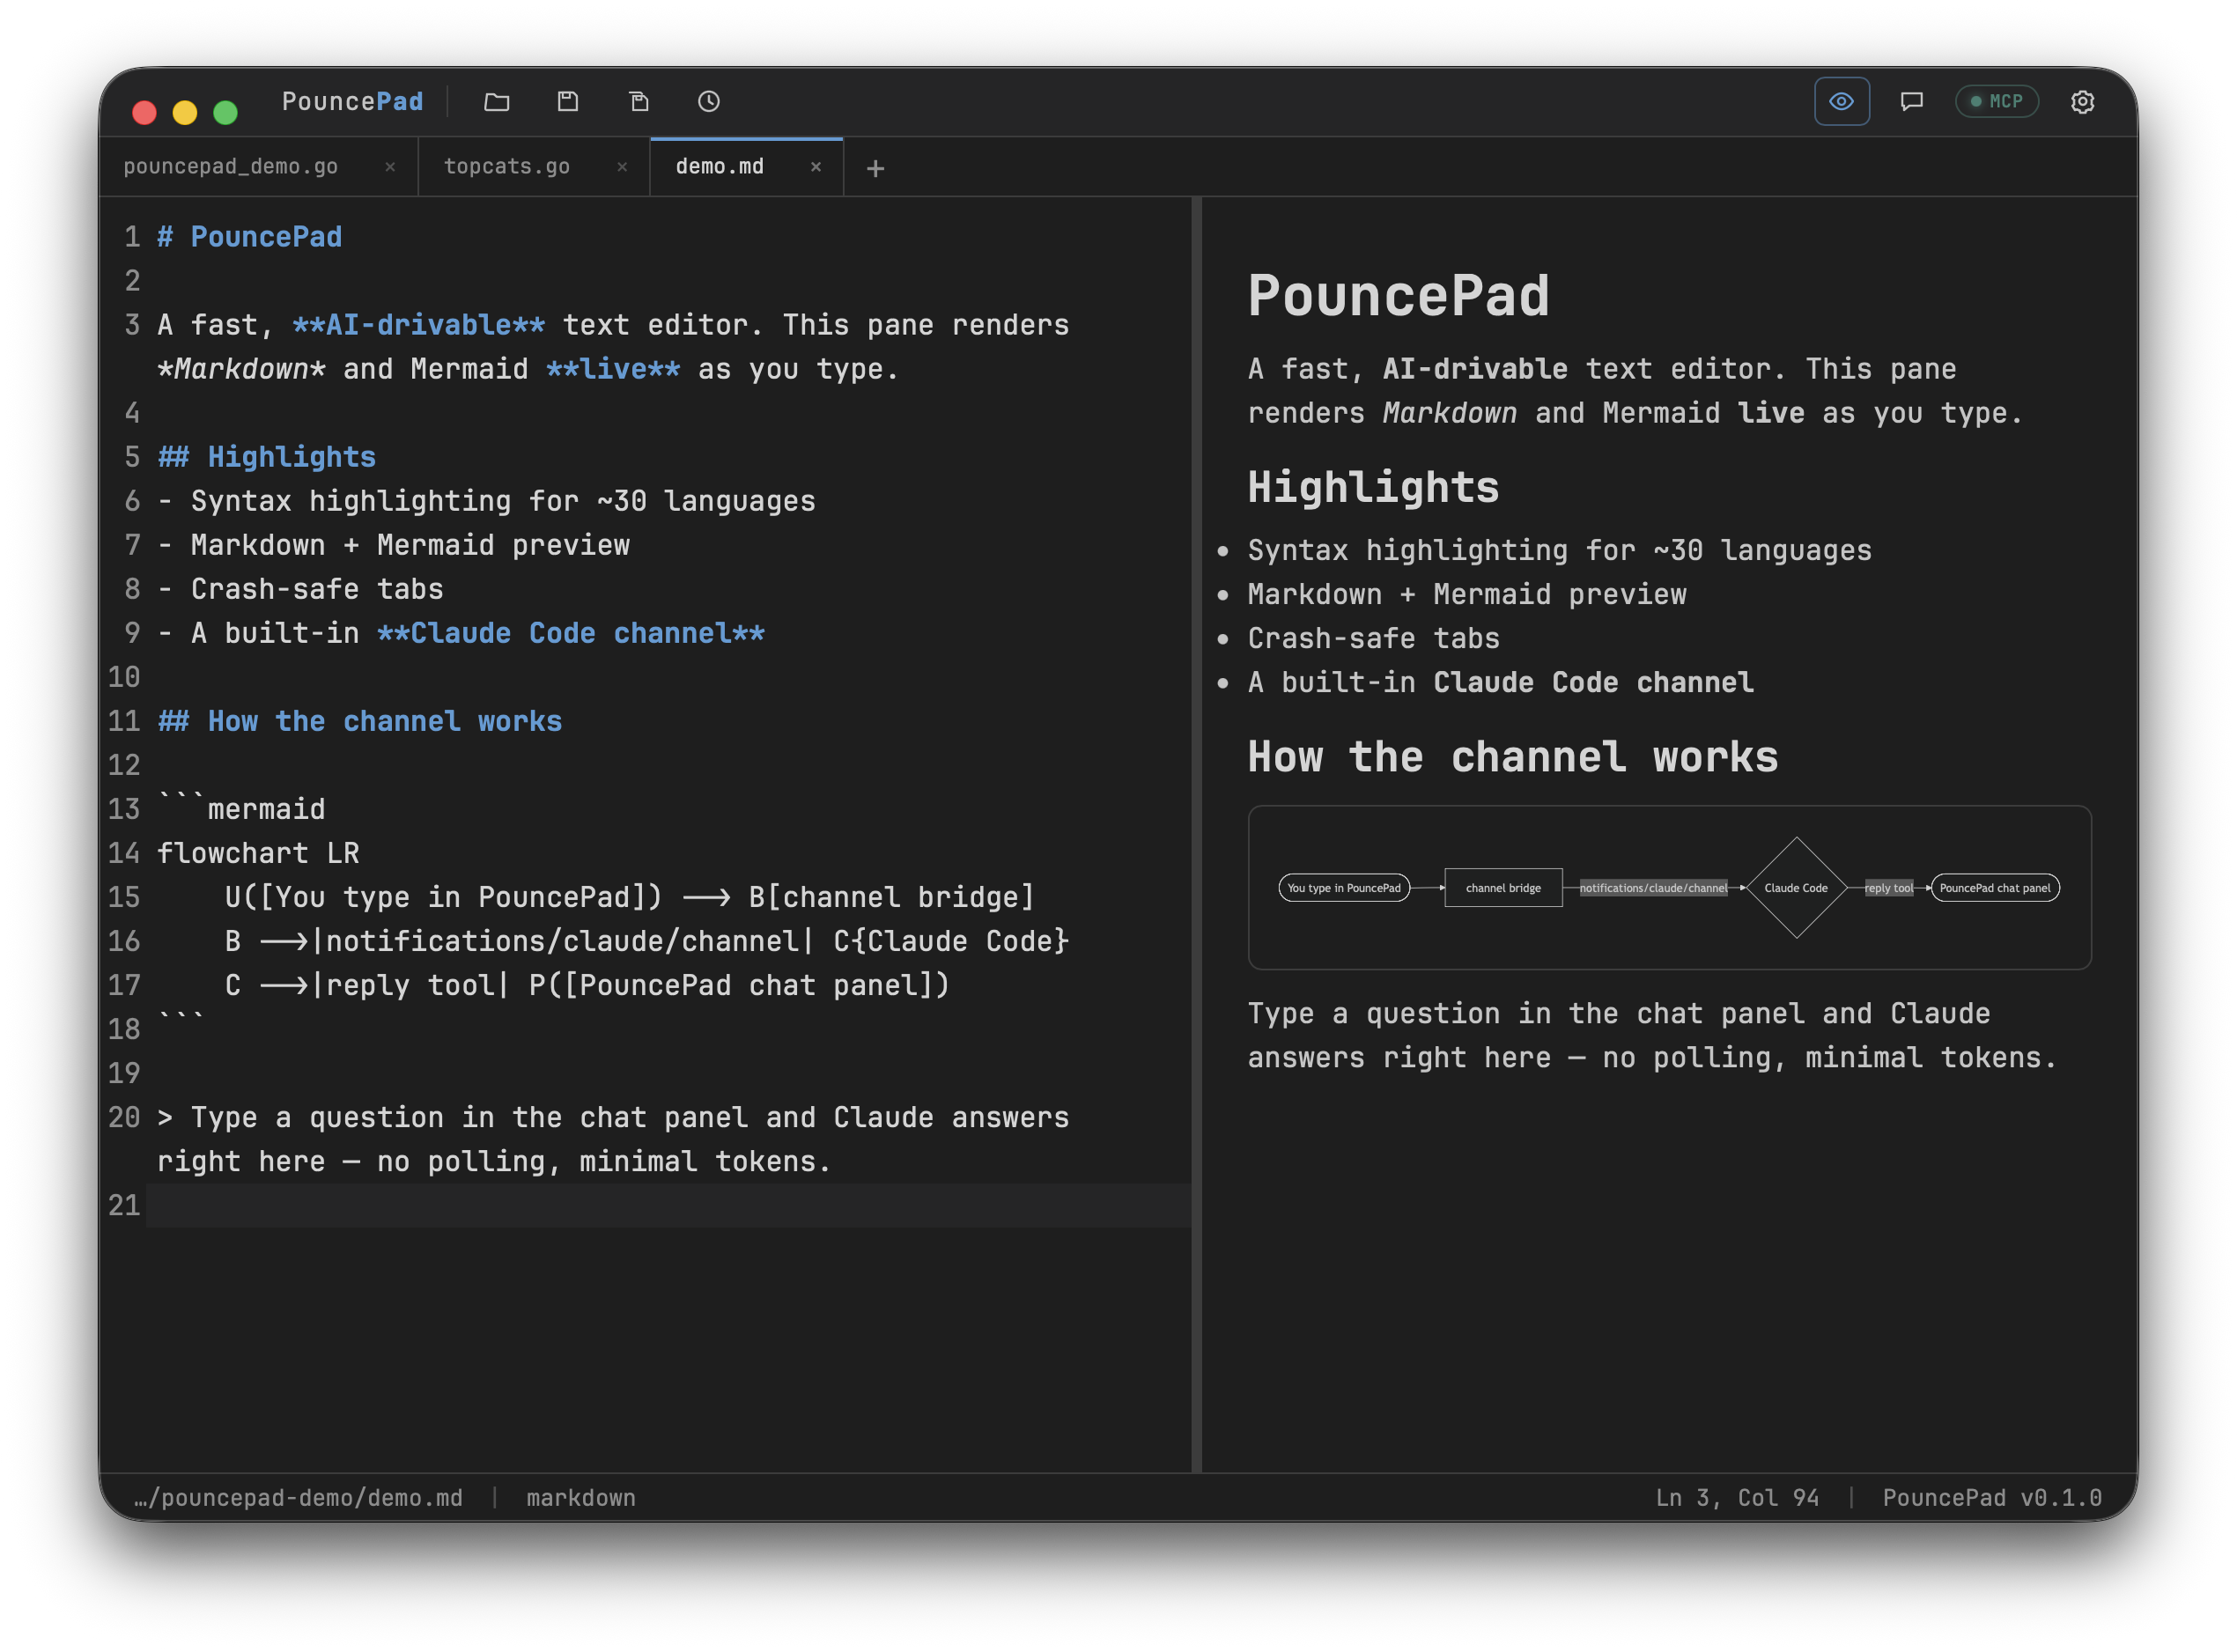Screen dimensions: 2237x1652
Task: Click the 'Highlights' heading in preview
Action: point(1373,487)
